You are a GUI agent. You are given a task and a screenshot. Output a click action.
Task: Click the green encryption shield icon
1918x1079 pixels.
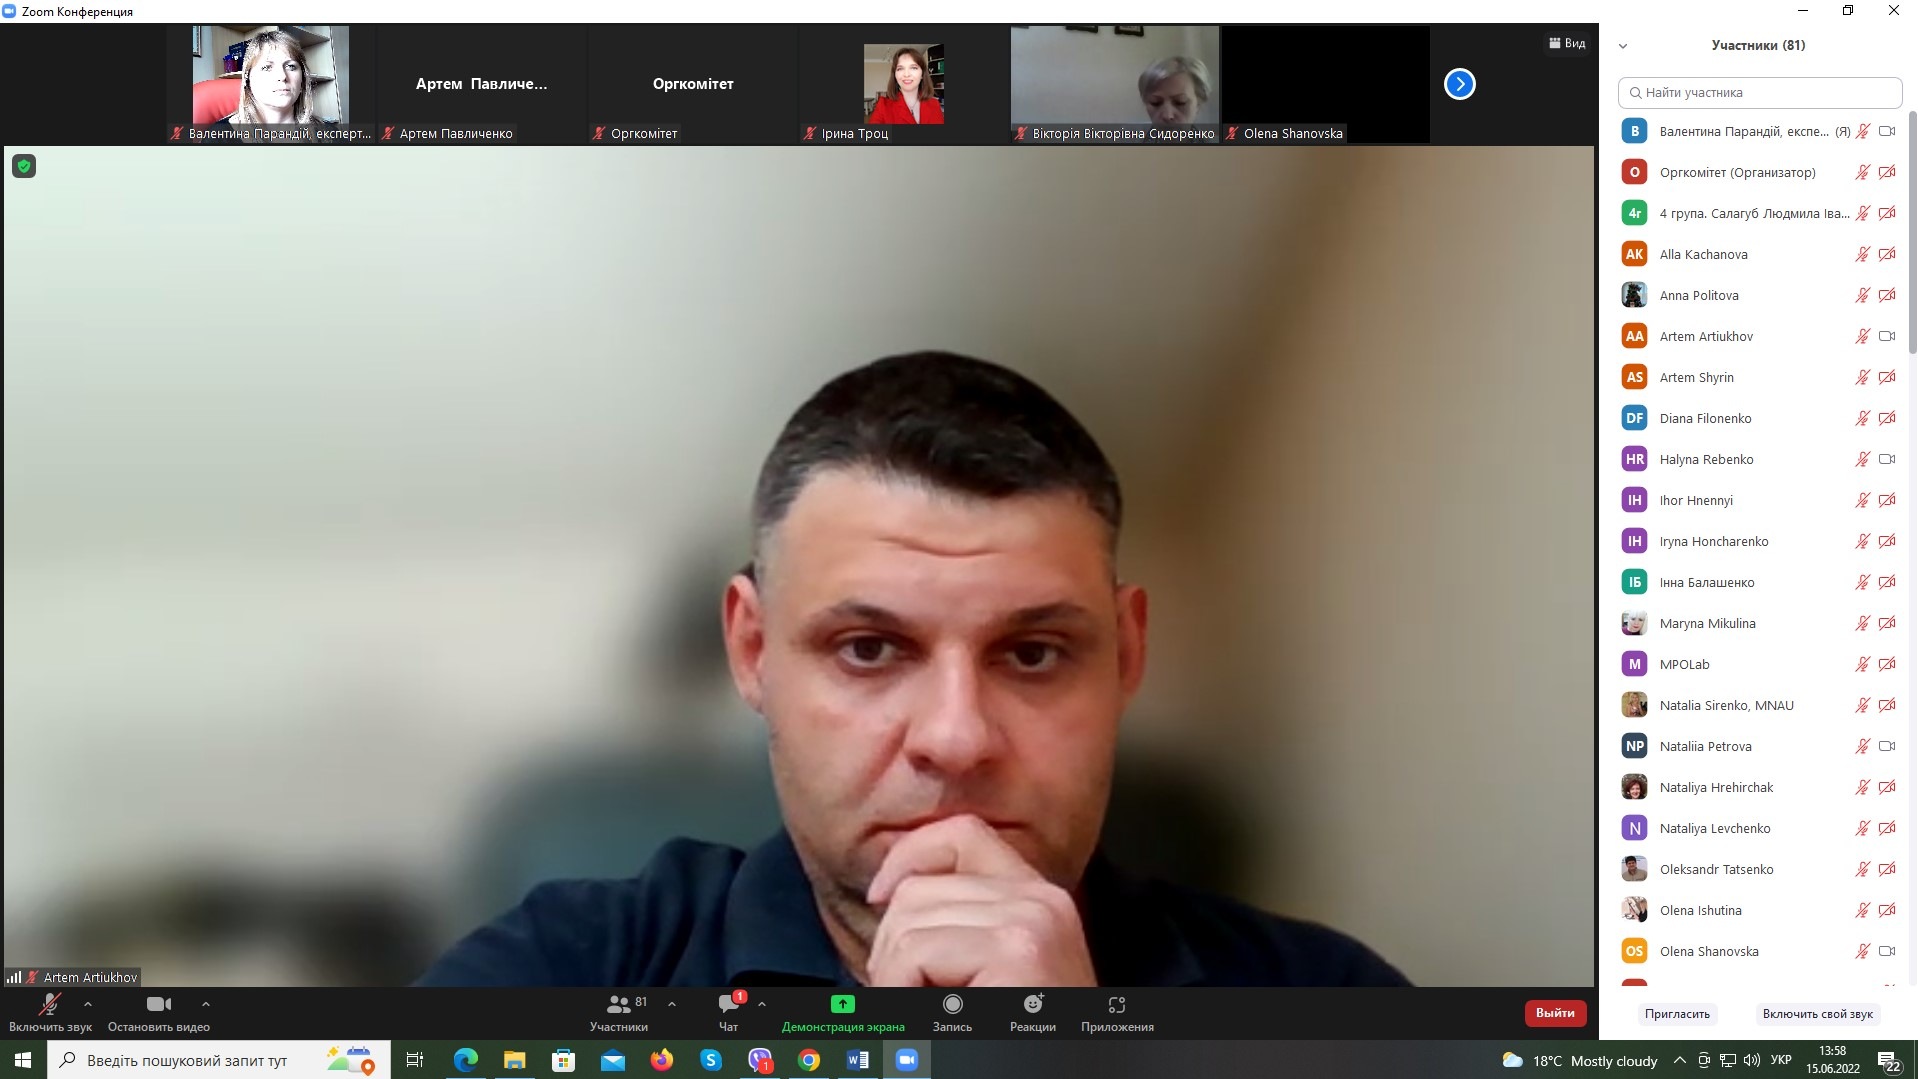click(24, 166)
